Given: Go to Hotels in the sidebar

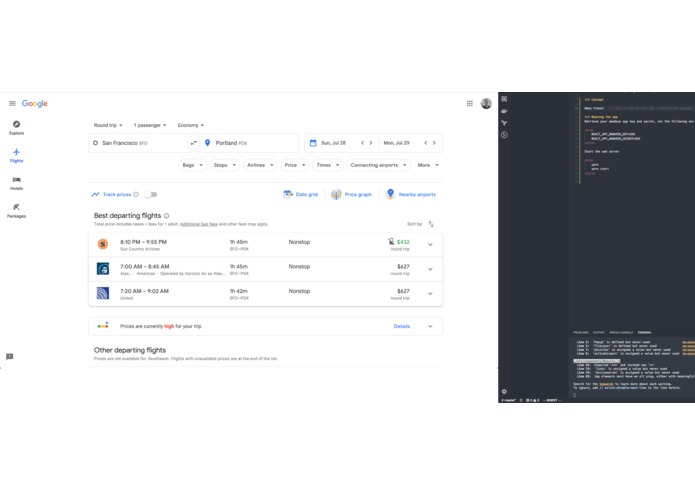Looking at the screenshot, I should [x=16, y=183].
